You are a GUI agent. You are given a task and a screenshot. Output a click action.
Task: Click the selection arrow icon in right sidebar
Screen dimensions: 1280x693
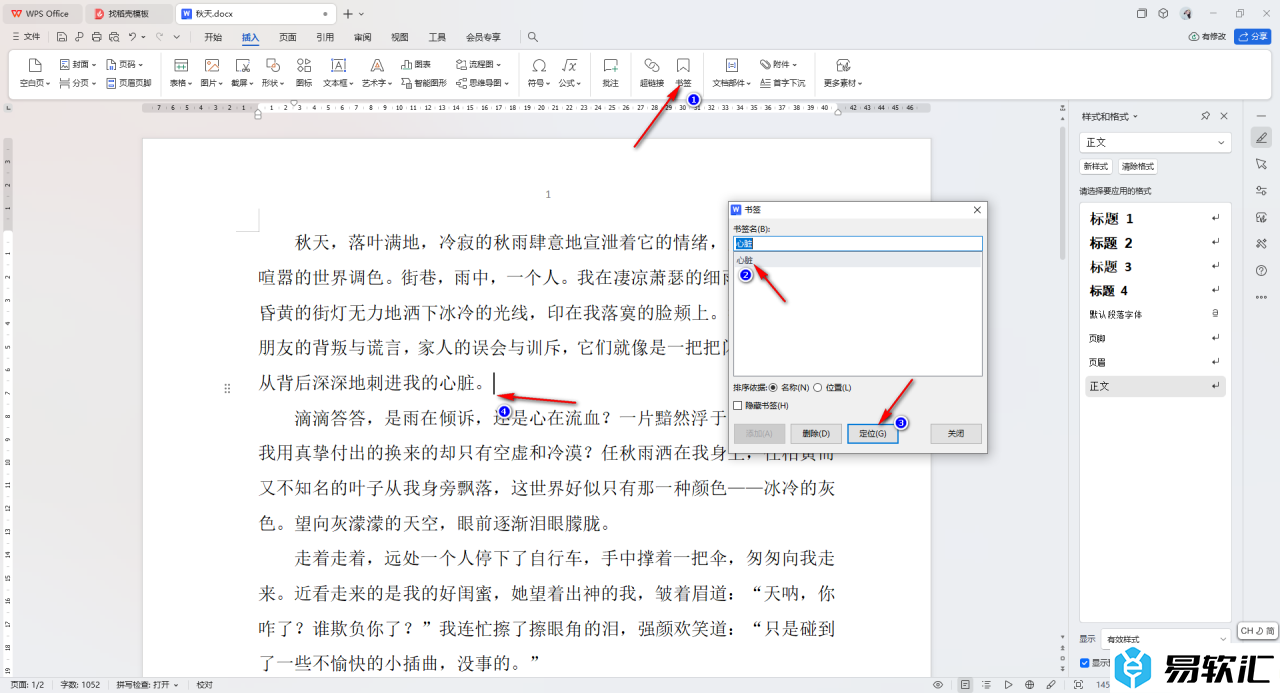coord(1260,164)
